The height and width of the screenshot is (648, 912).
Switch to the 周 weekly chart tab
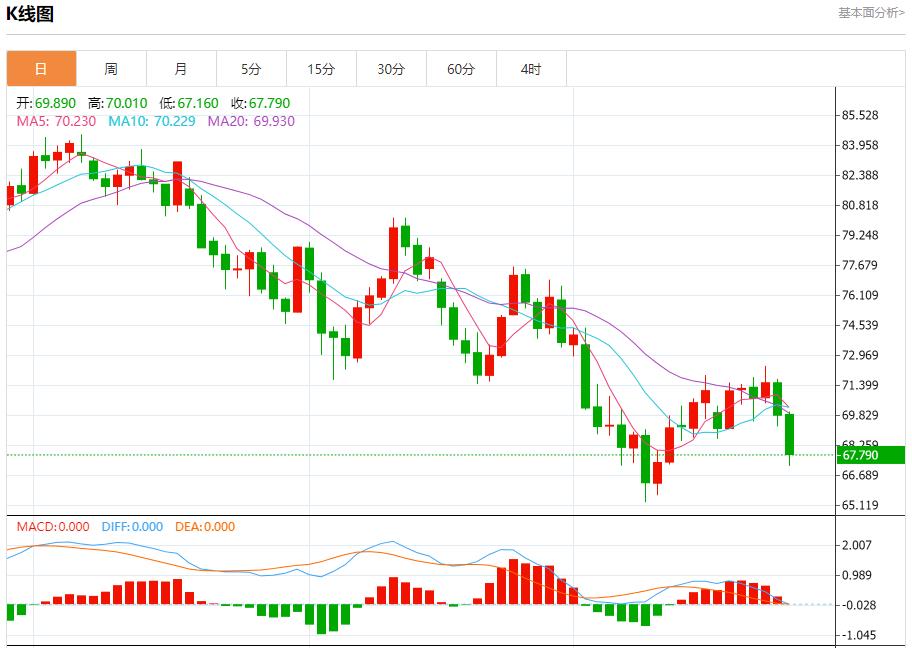[110, 69]
